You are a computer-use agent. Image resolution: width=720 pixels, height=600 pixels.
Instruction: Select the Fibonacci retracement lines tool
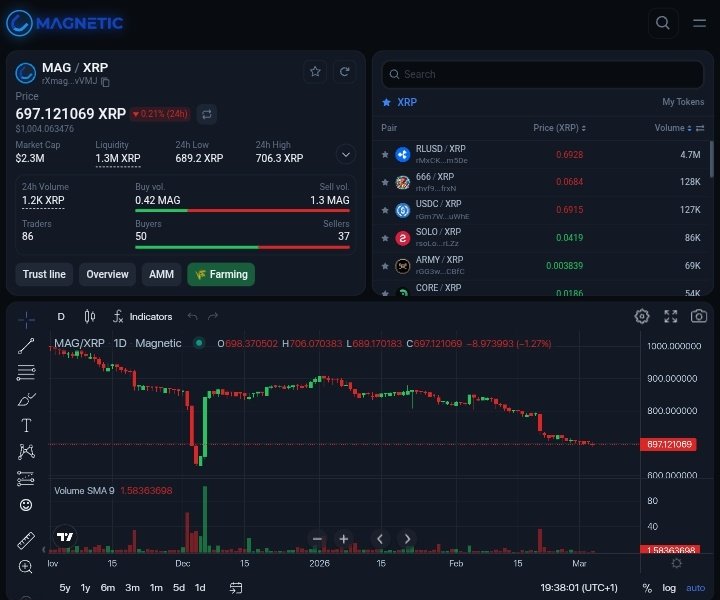click(26, 372)
